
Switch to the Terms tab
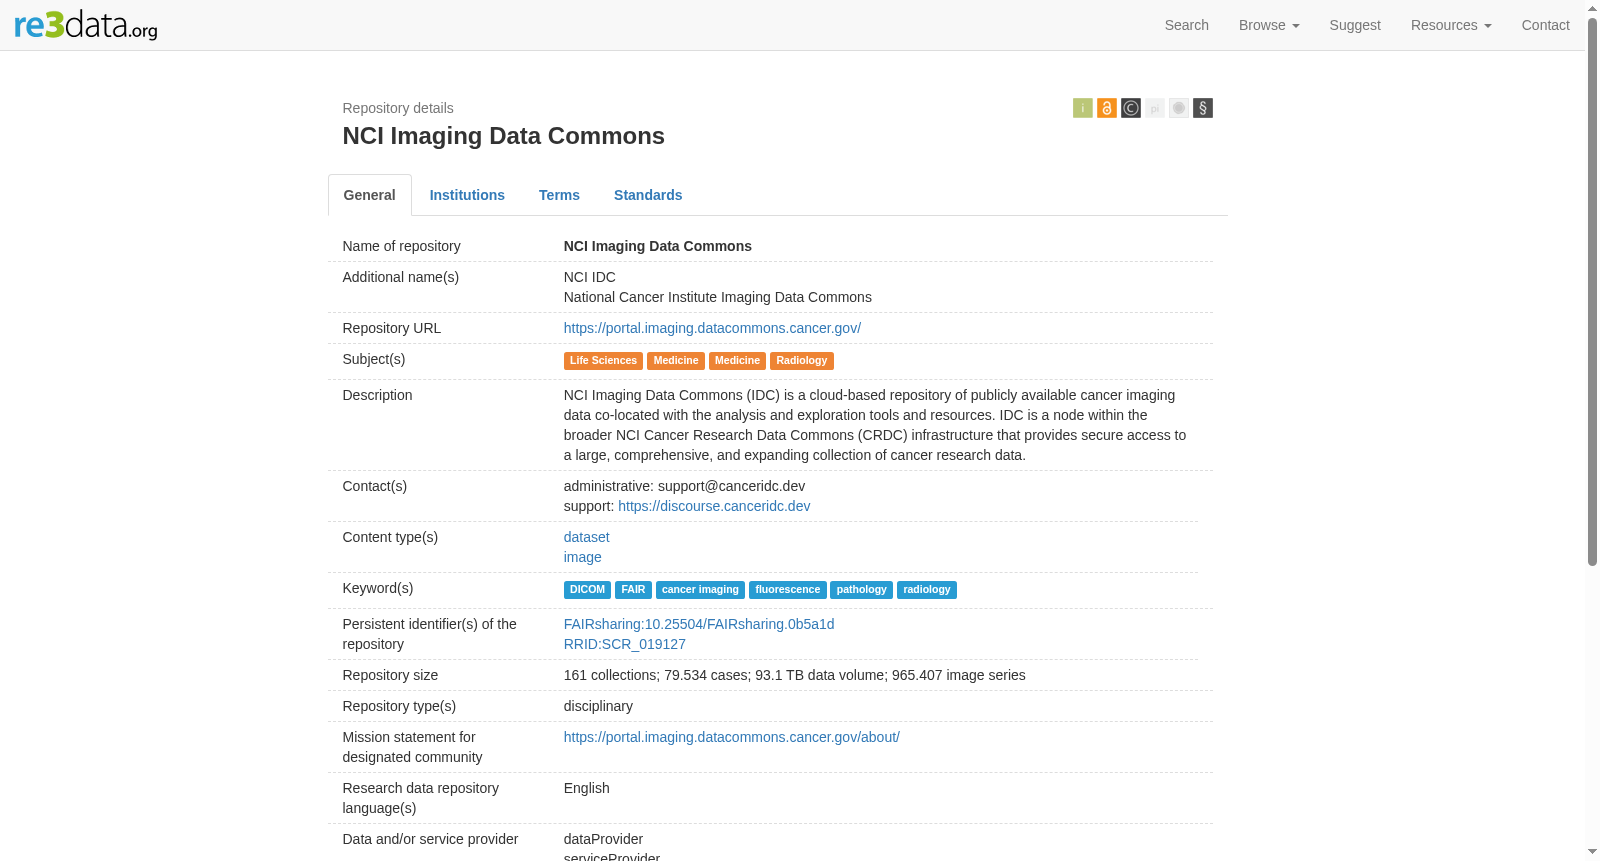559,195
